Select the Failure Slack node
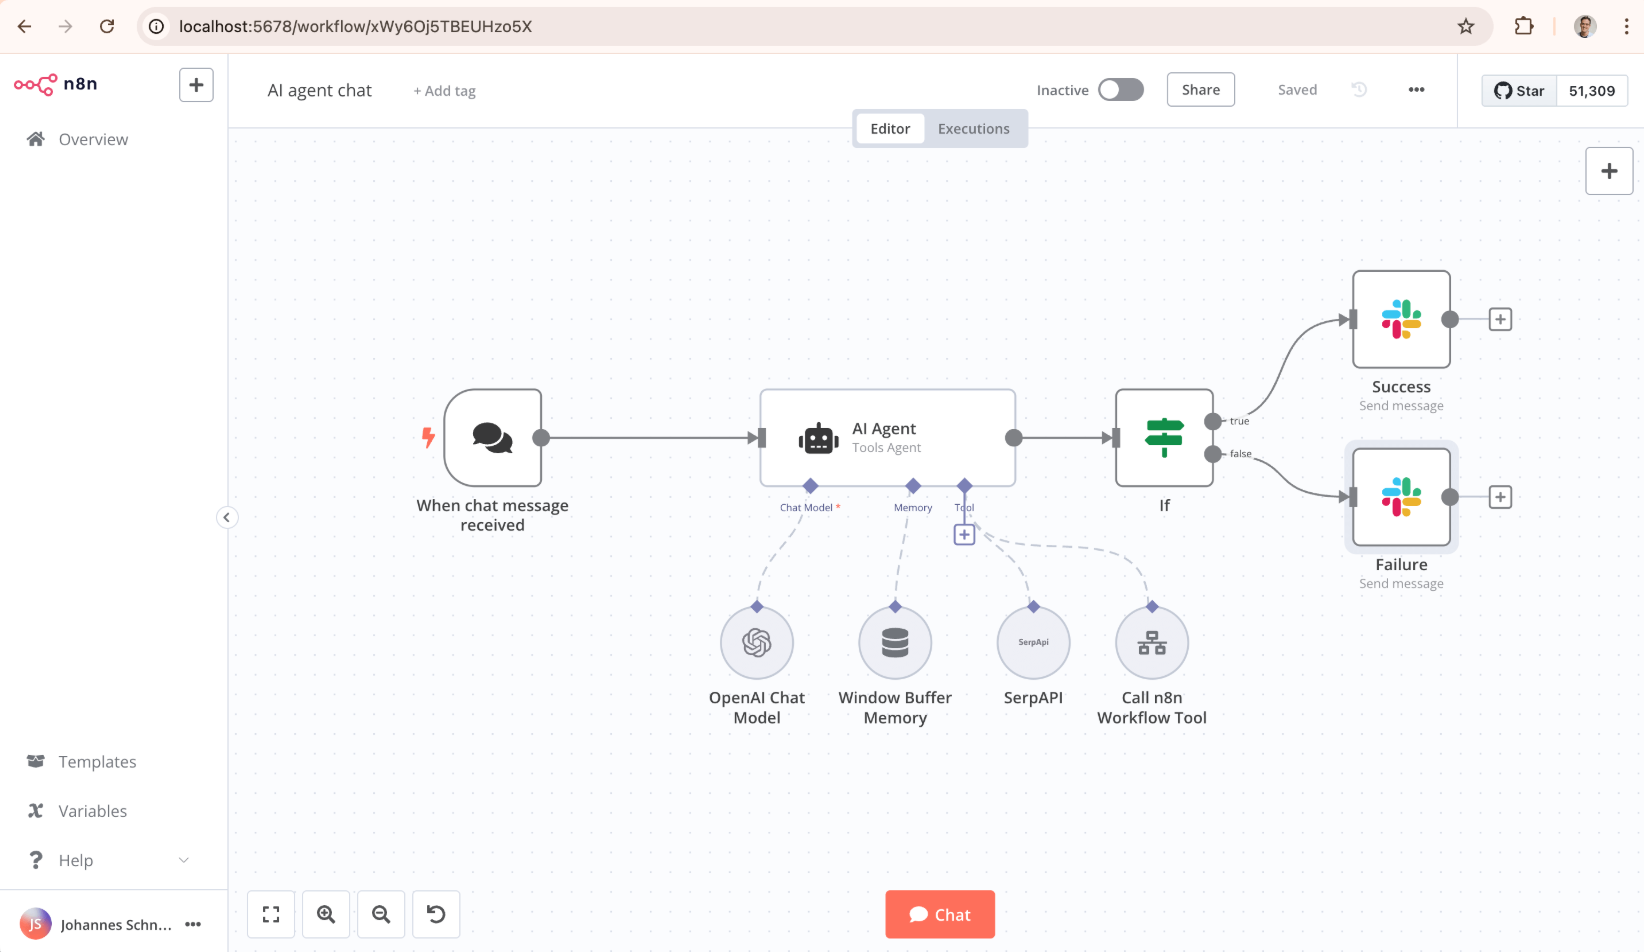This screenshot has height=952, width=1644. [x=1401, y=497]
